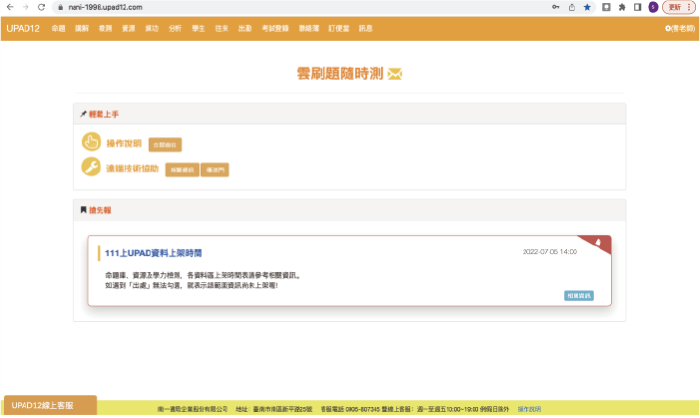Open the Chrome profile avatar

653,7
